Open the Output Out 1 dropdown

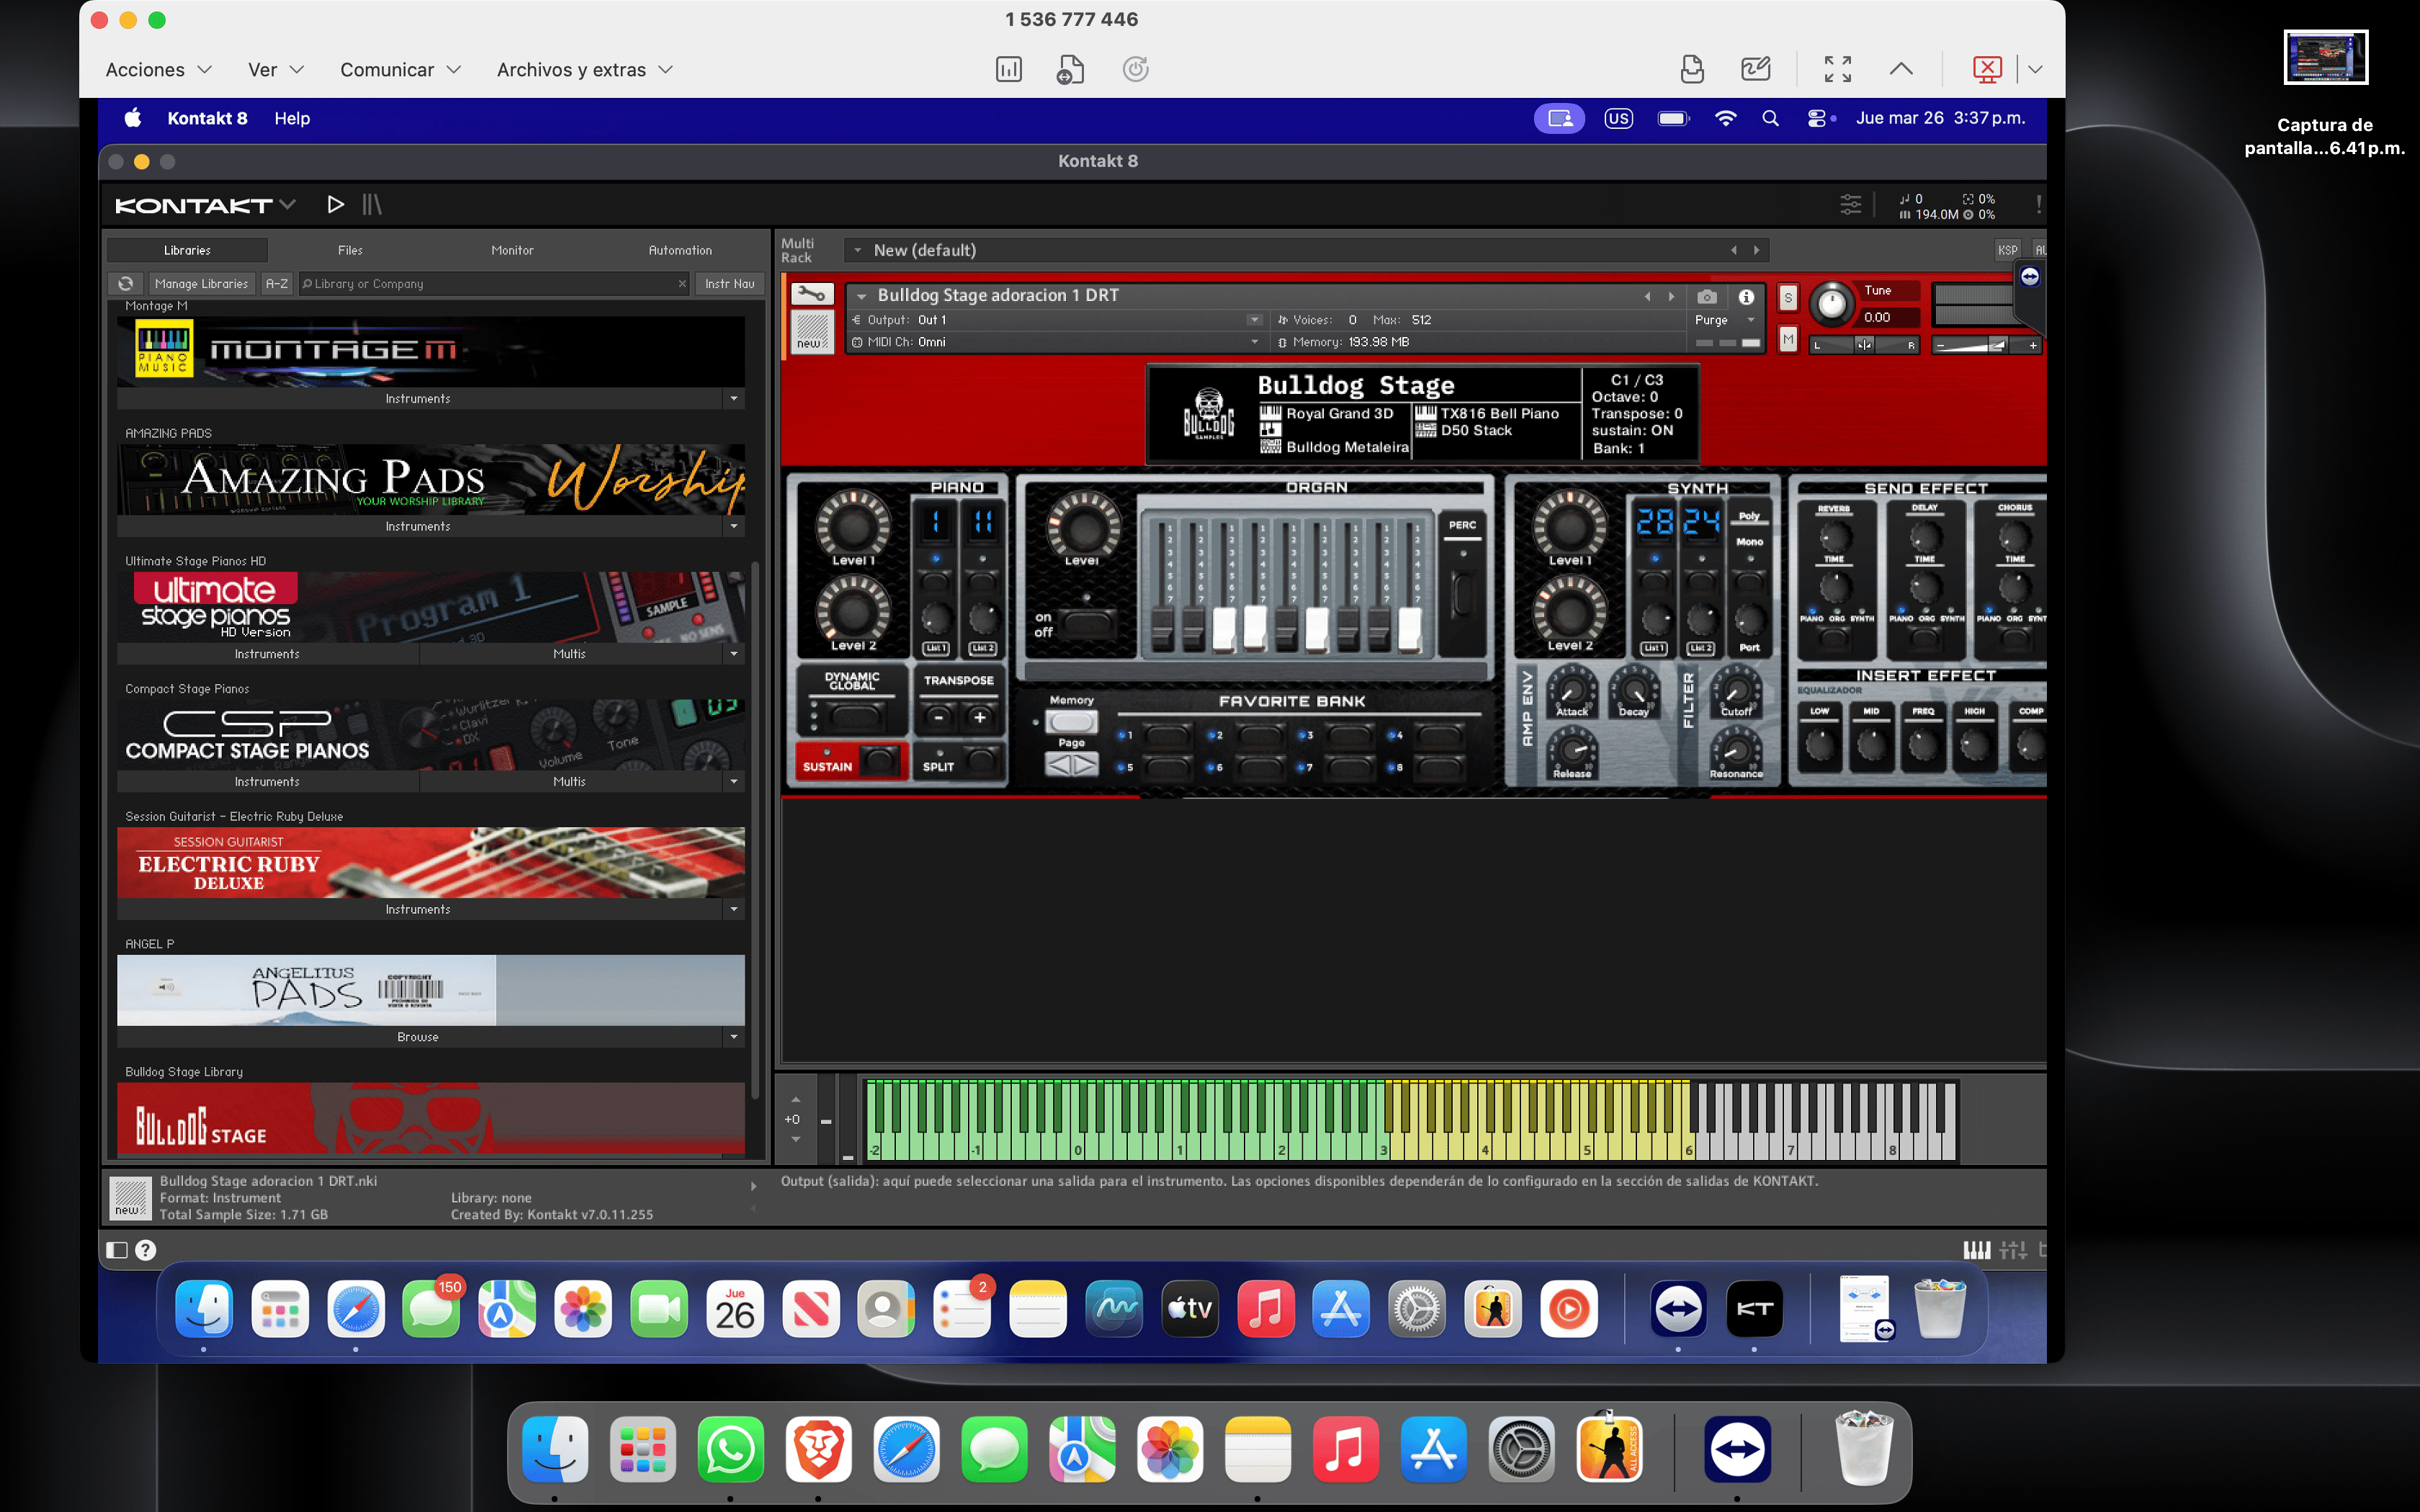point(1255,320)
